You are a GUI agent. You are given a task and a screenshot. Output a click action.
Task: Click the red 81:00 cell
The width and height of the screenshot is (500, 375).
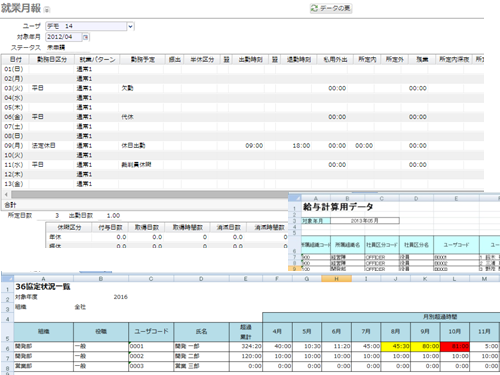coord(455,346)
